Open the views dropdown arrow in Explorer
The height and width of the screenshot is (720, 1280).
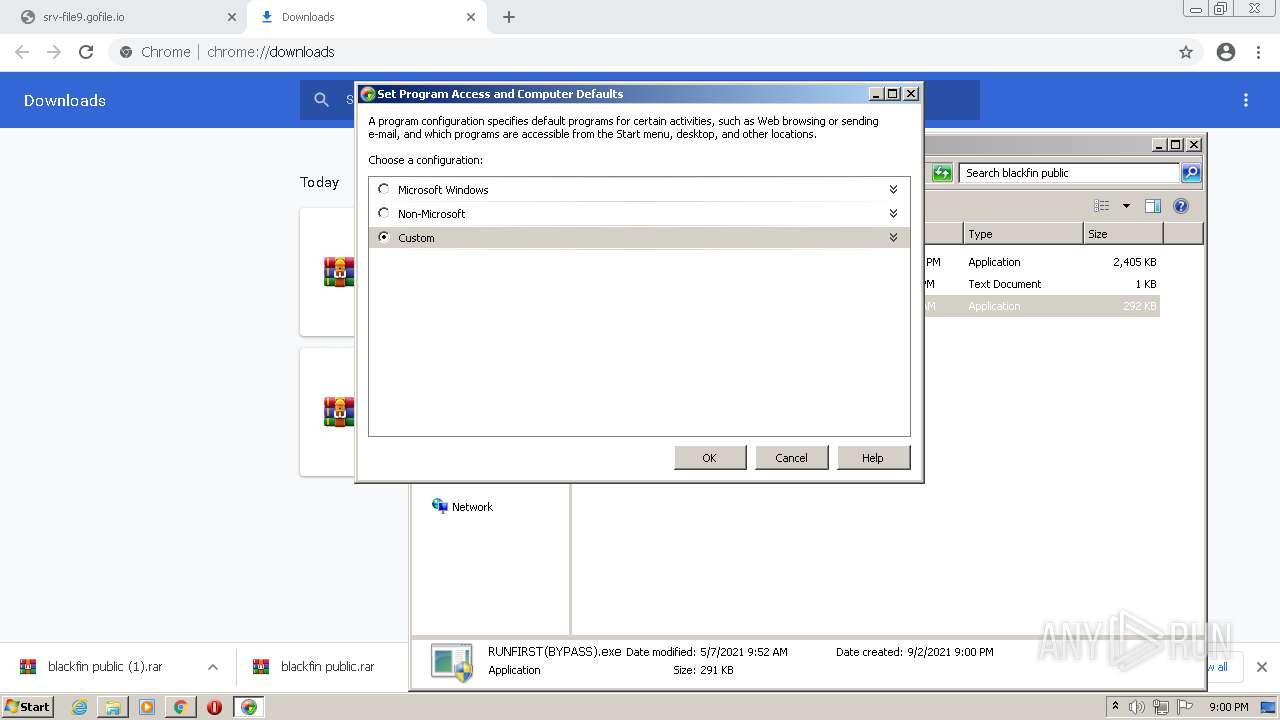tap(1126, 206)
